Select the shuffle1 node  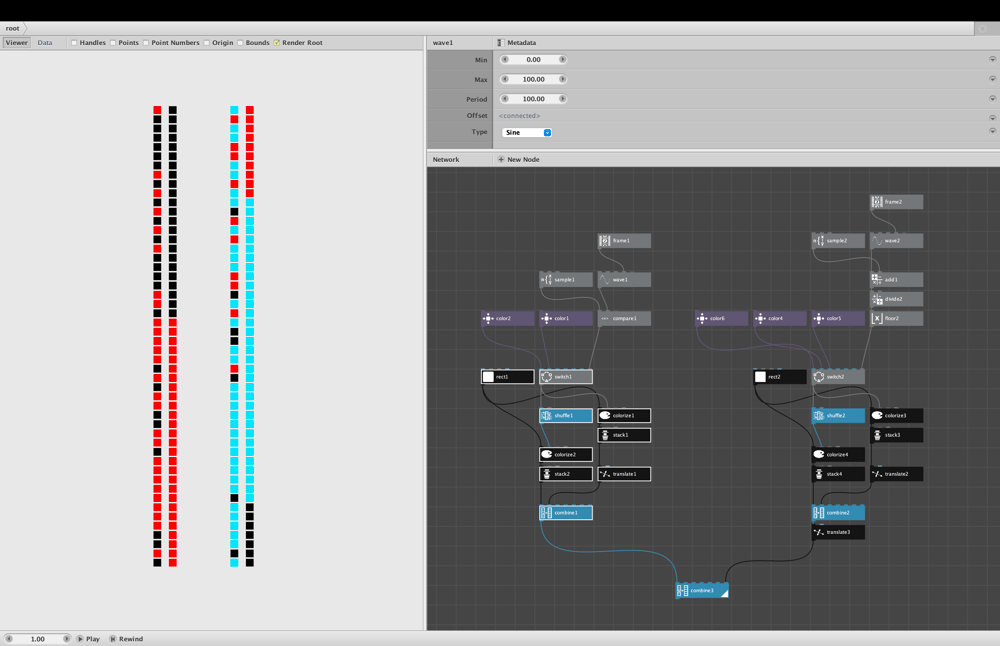tap(566, 416)
